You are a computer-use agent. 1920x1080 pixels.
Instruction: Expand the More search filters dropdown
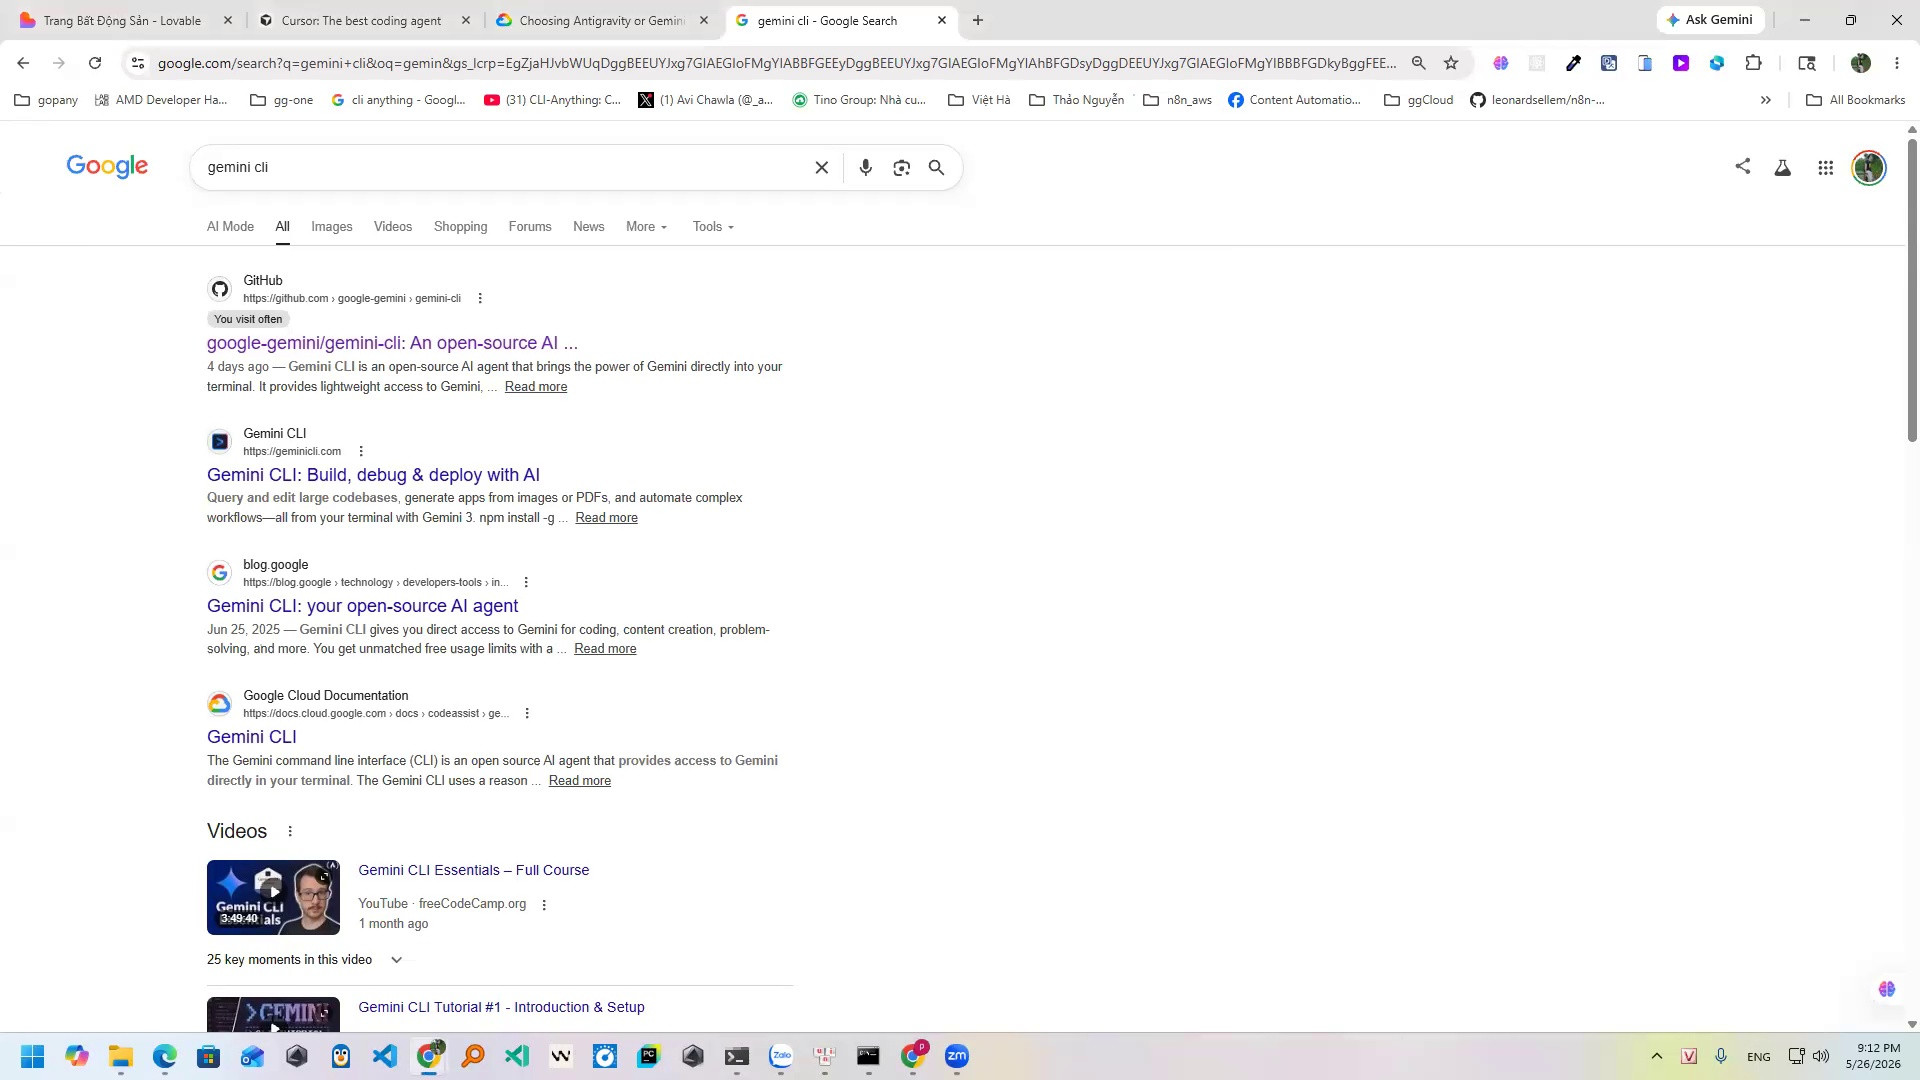point(646,227)
